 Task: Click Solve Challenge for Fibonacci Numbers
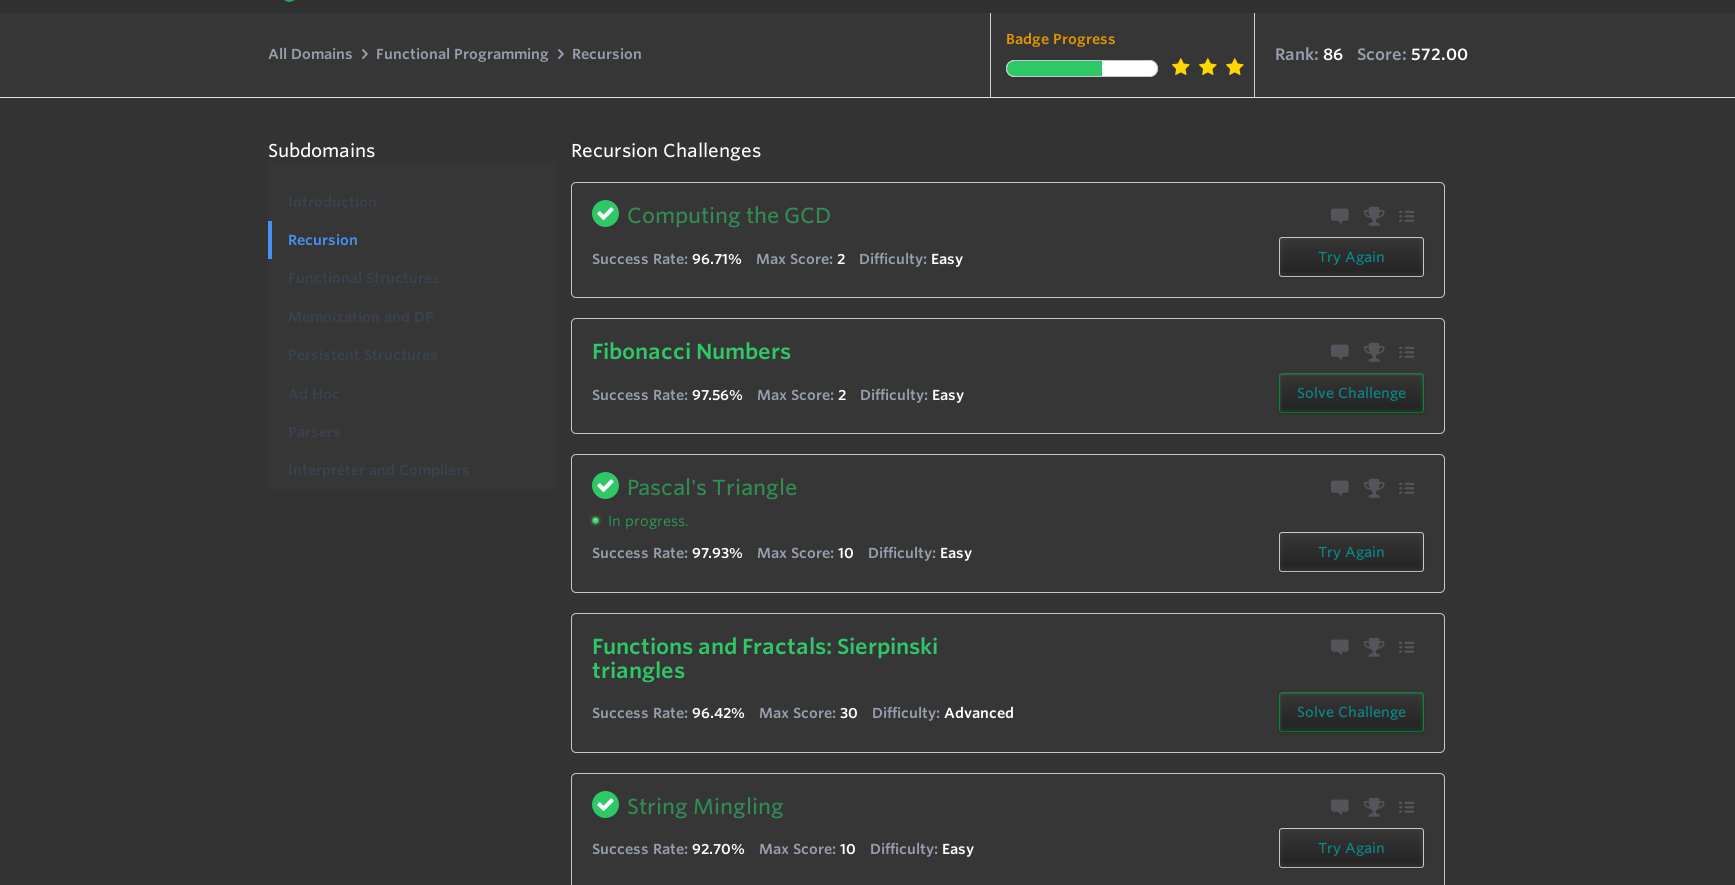click(x=1351, y=393)
